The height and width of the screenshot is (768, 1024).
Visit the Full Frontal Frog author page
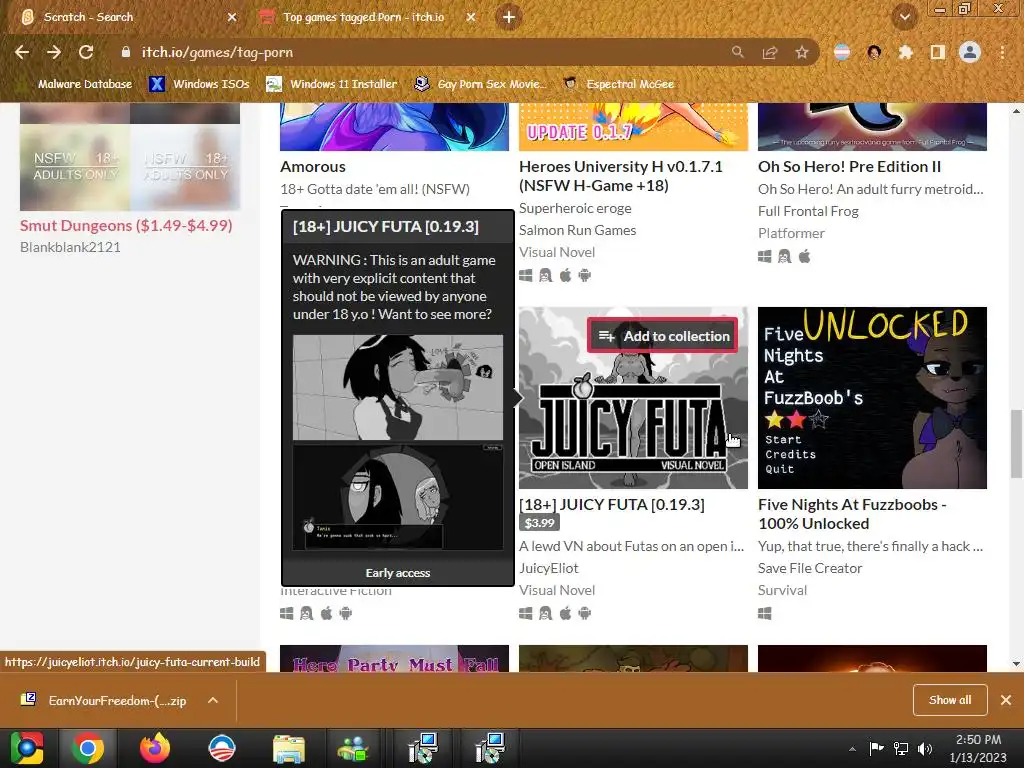pos(808,211)
